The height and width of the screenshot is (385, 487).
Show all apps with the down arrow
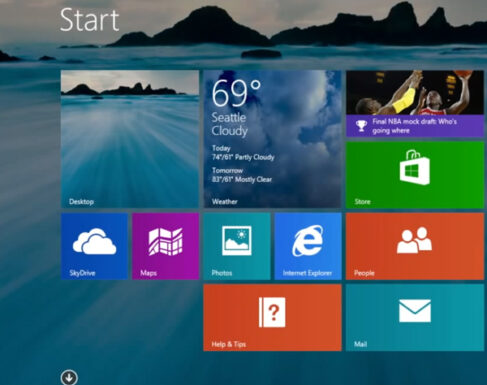69,378
